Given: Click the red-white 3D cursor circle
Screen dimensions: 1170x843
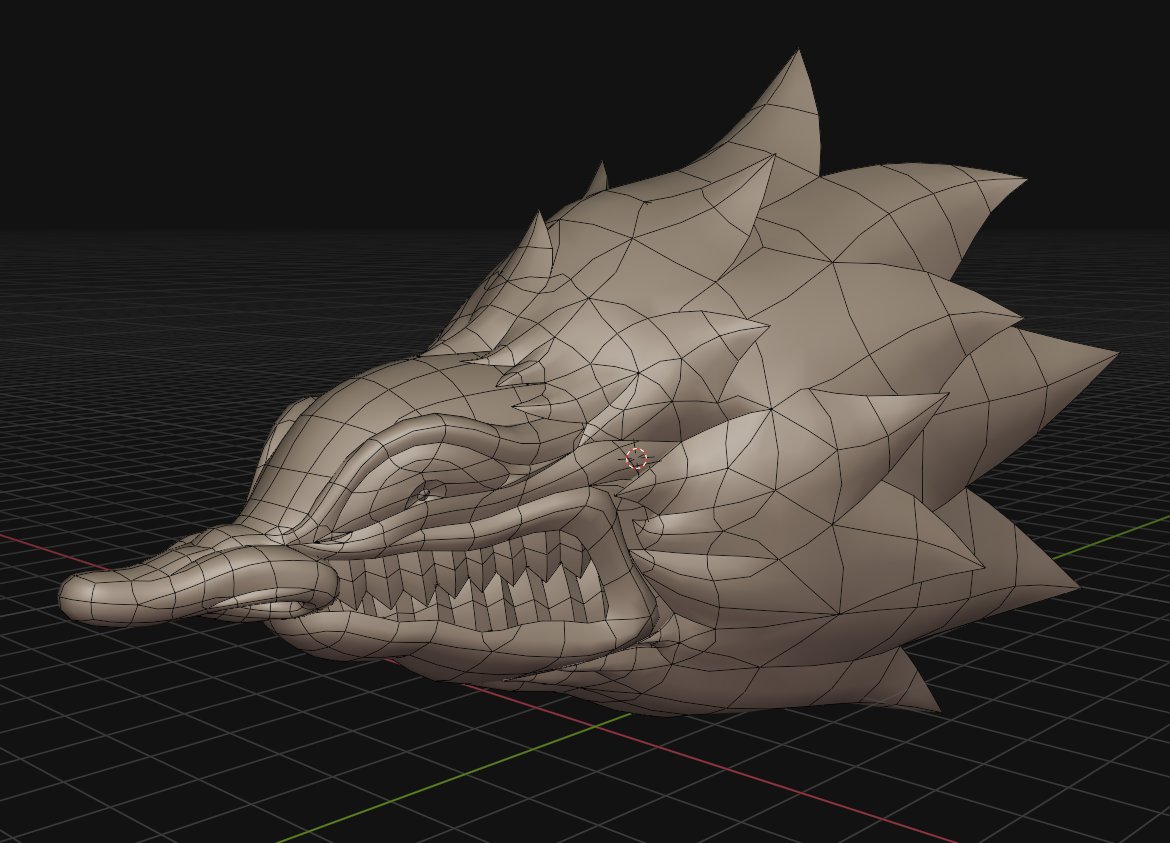Looking at the screenshot, I should coord(636,459).
